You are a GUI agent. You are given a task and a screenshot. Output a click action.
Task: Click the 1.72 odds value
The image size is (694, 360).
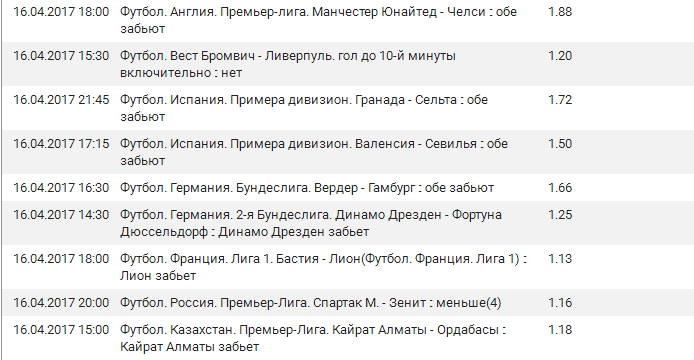tap(560, 100)
